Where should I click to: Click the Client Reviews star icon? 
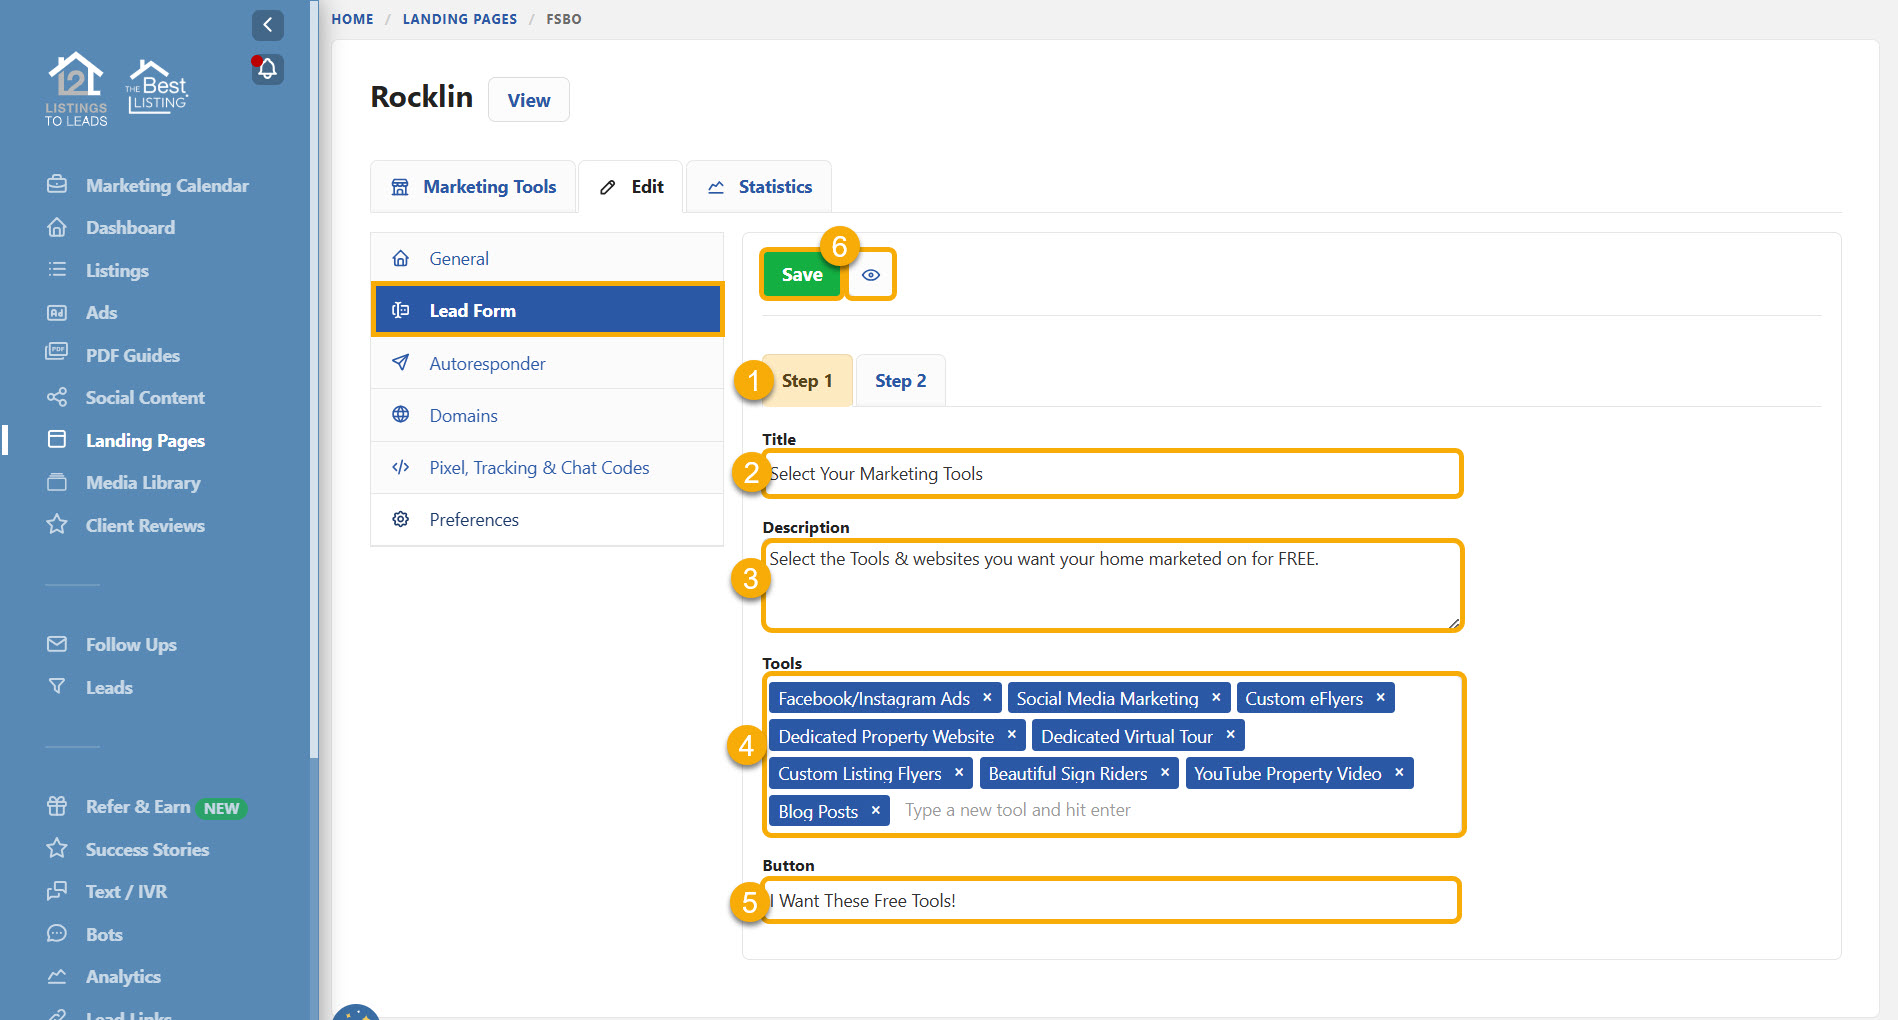point(57,525)
